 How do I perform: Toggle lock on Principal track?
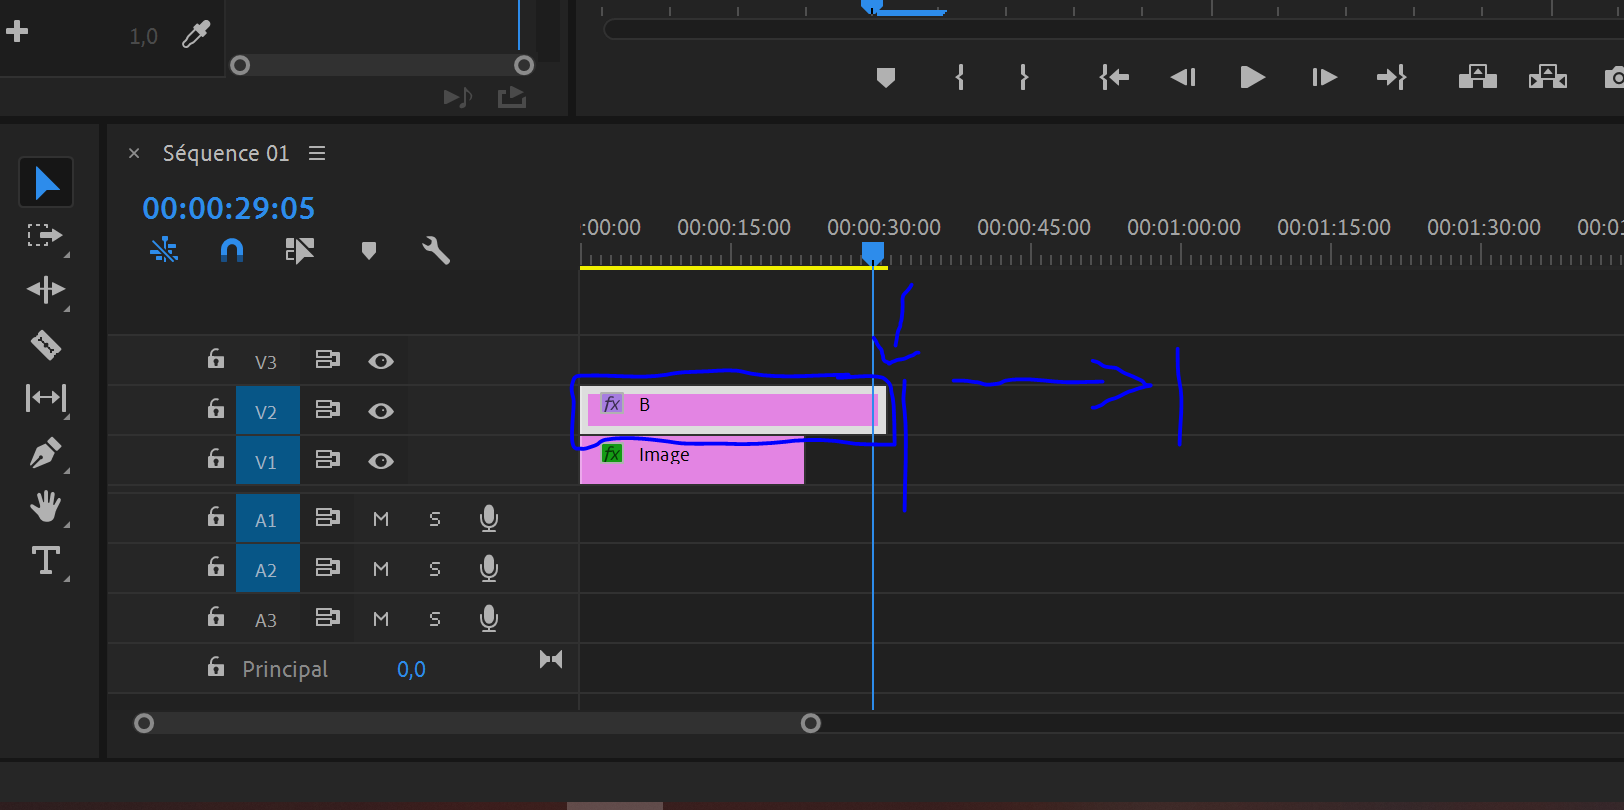(x=216, y=667)
